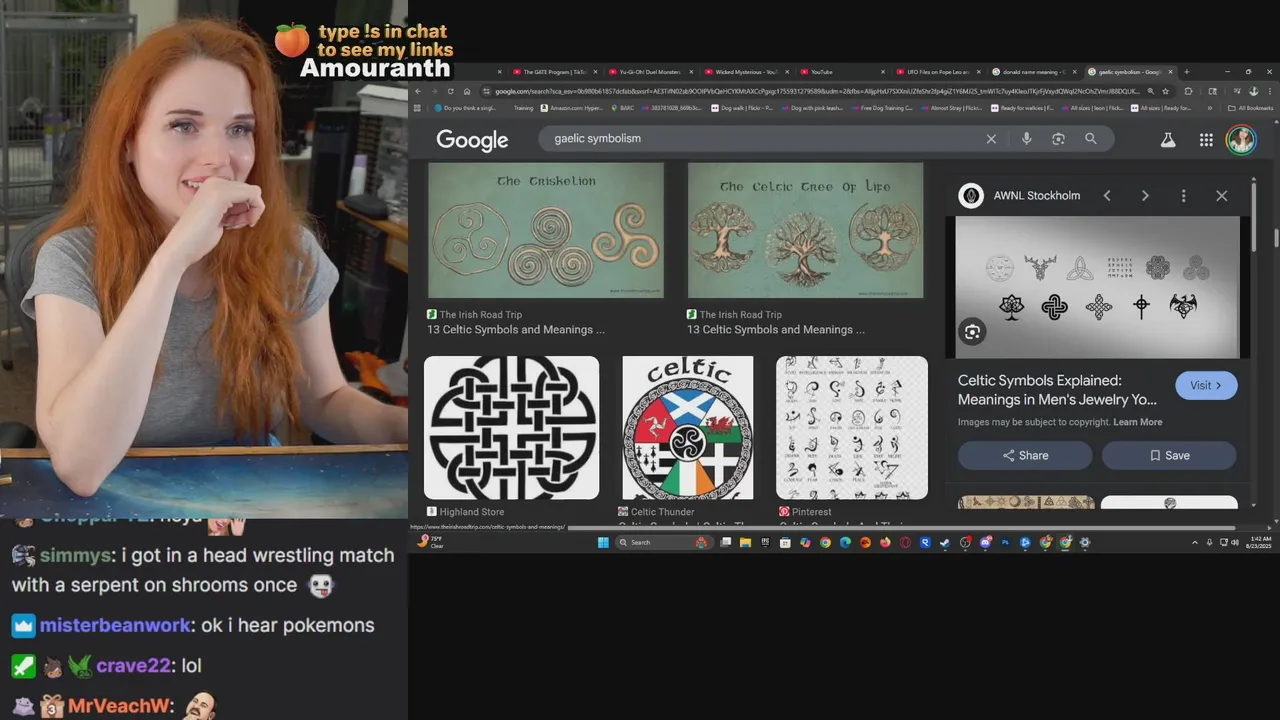This screenshot has height=720, width=1280.
Task: Open a new Chrome tab
Action: 1187,72
